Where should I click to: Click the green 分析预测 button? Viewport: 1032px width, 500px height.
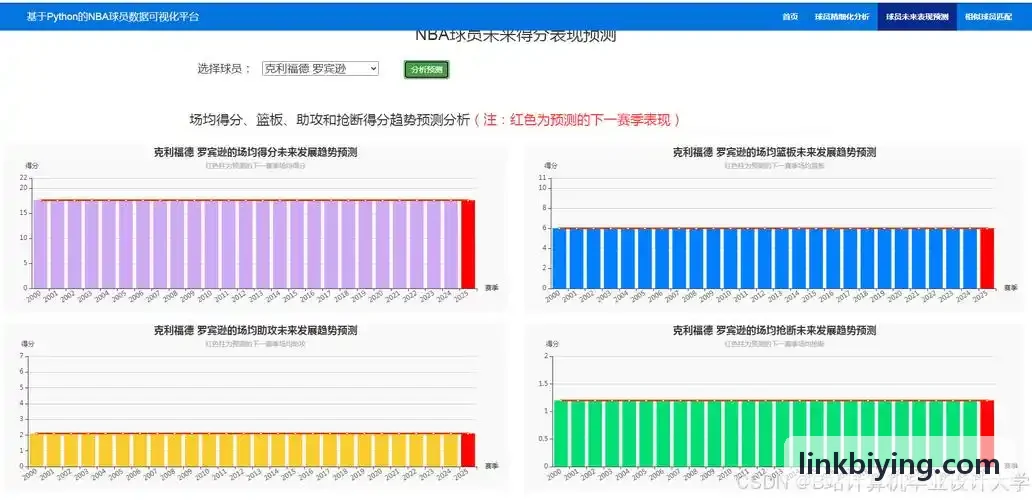click(x=426, y=69)
